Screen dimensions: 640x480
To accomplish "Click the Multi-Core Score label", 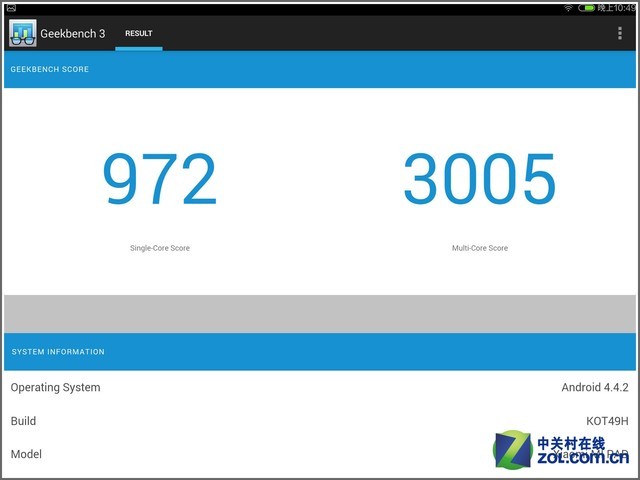I will (x=479, y=248).
